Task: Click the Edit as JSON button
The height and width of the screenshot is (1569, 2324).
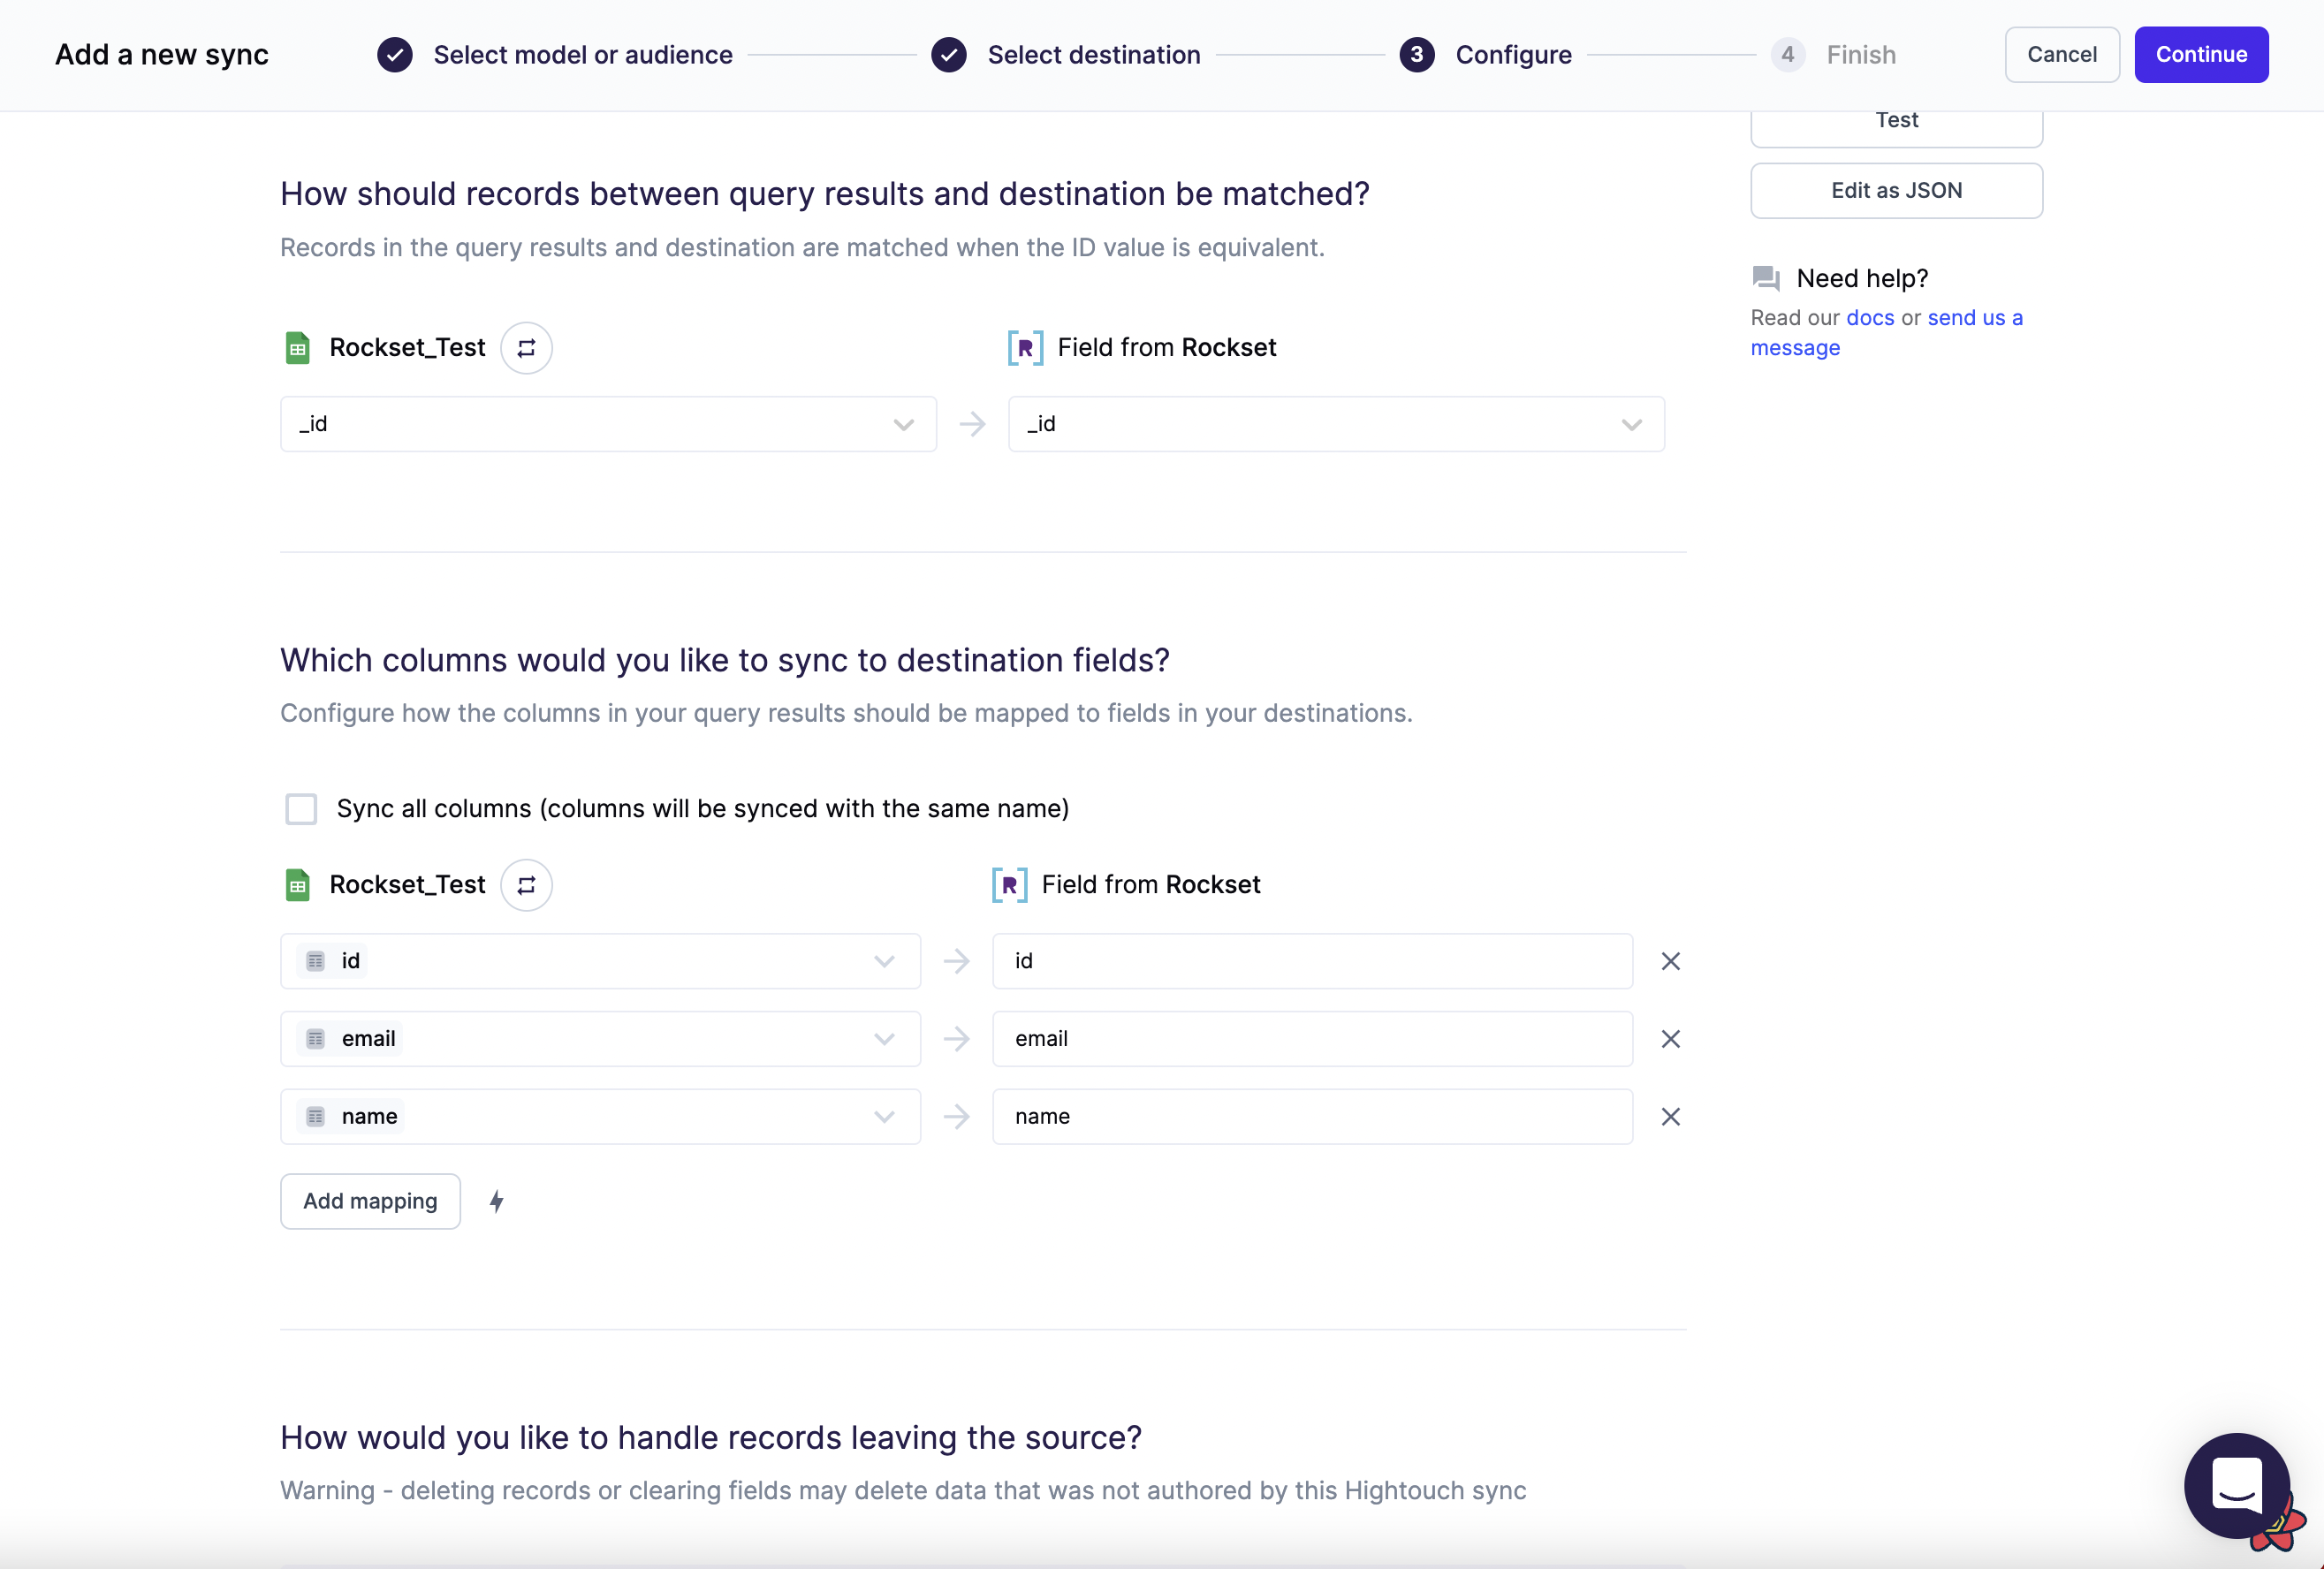Action: coord(1896,190)
